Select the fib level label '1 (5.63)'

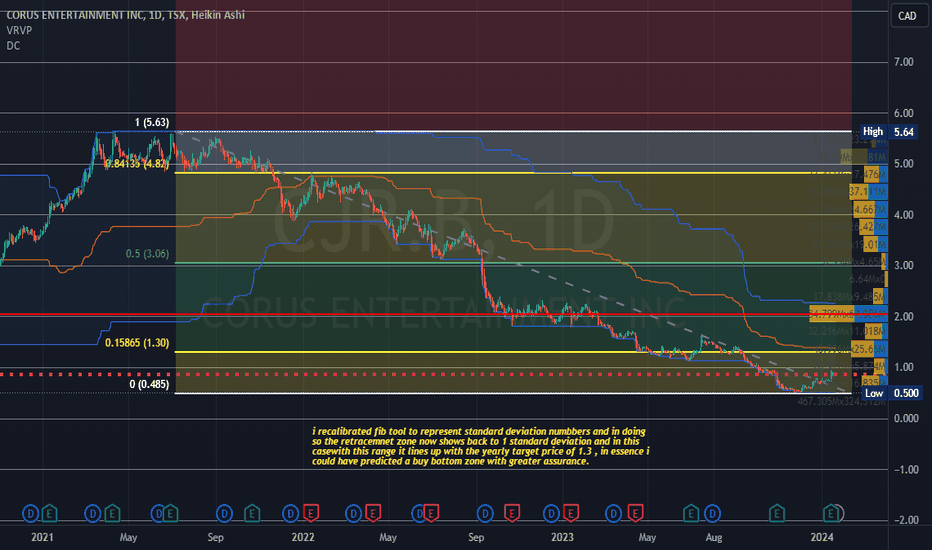[152, 122]
